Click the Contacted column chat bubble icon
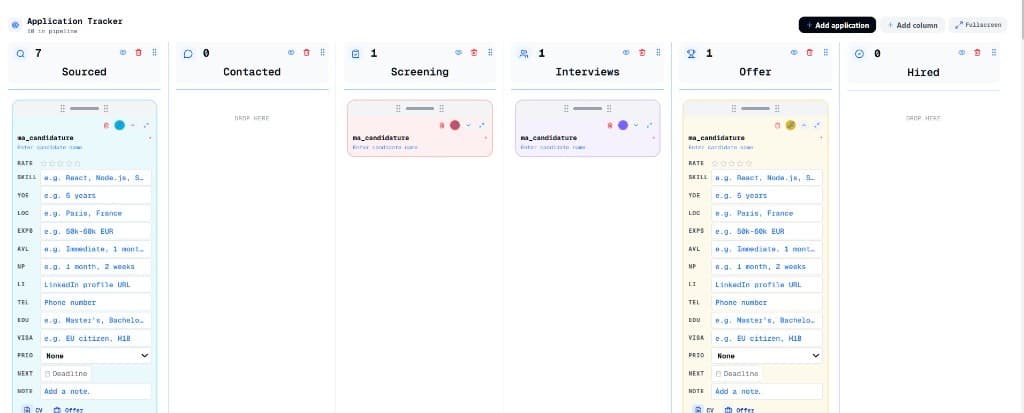The height and width of the screenshot is (413, 1024). tap(188, 54)
